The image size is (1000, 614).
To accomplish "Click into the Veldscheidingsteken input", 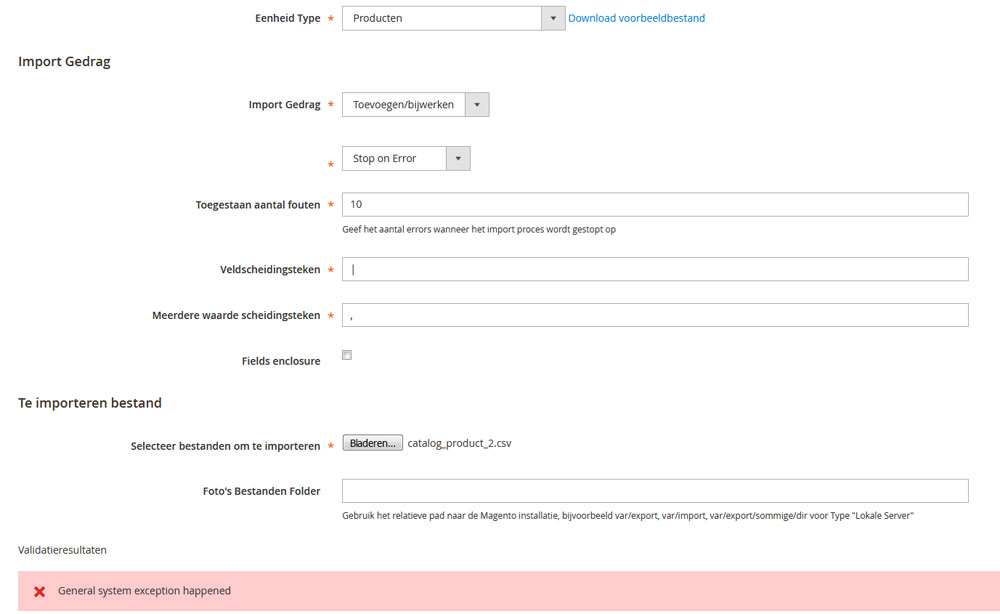I will coord(655,269).
